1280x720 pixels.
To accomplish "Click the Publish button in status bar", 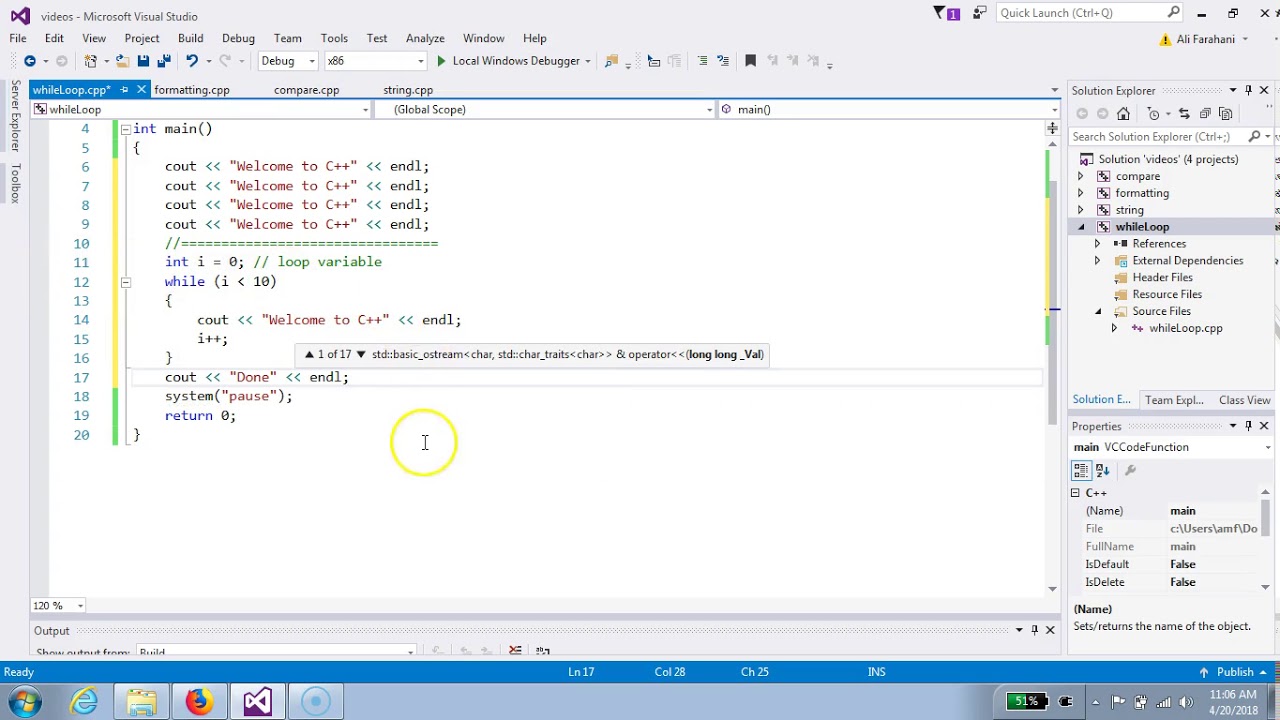I will click(1235, 672).
